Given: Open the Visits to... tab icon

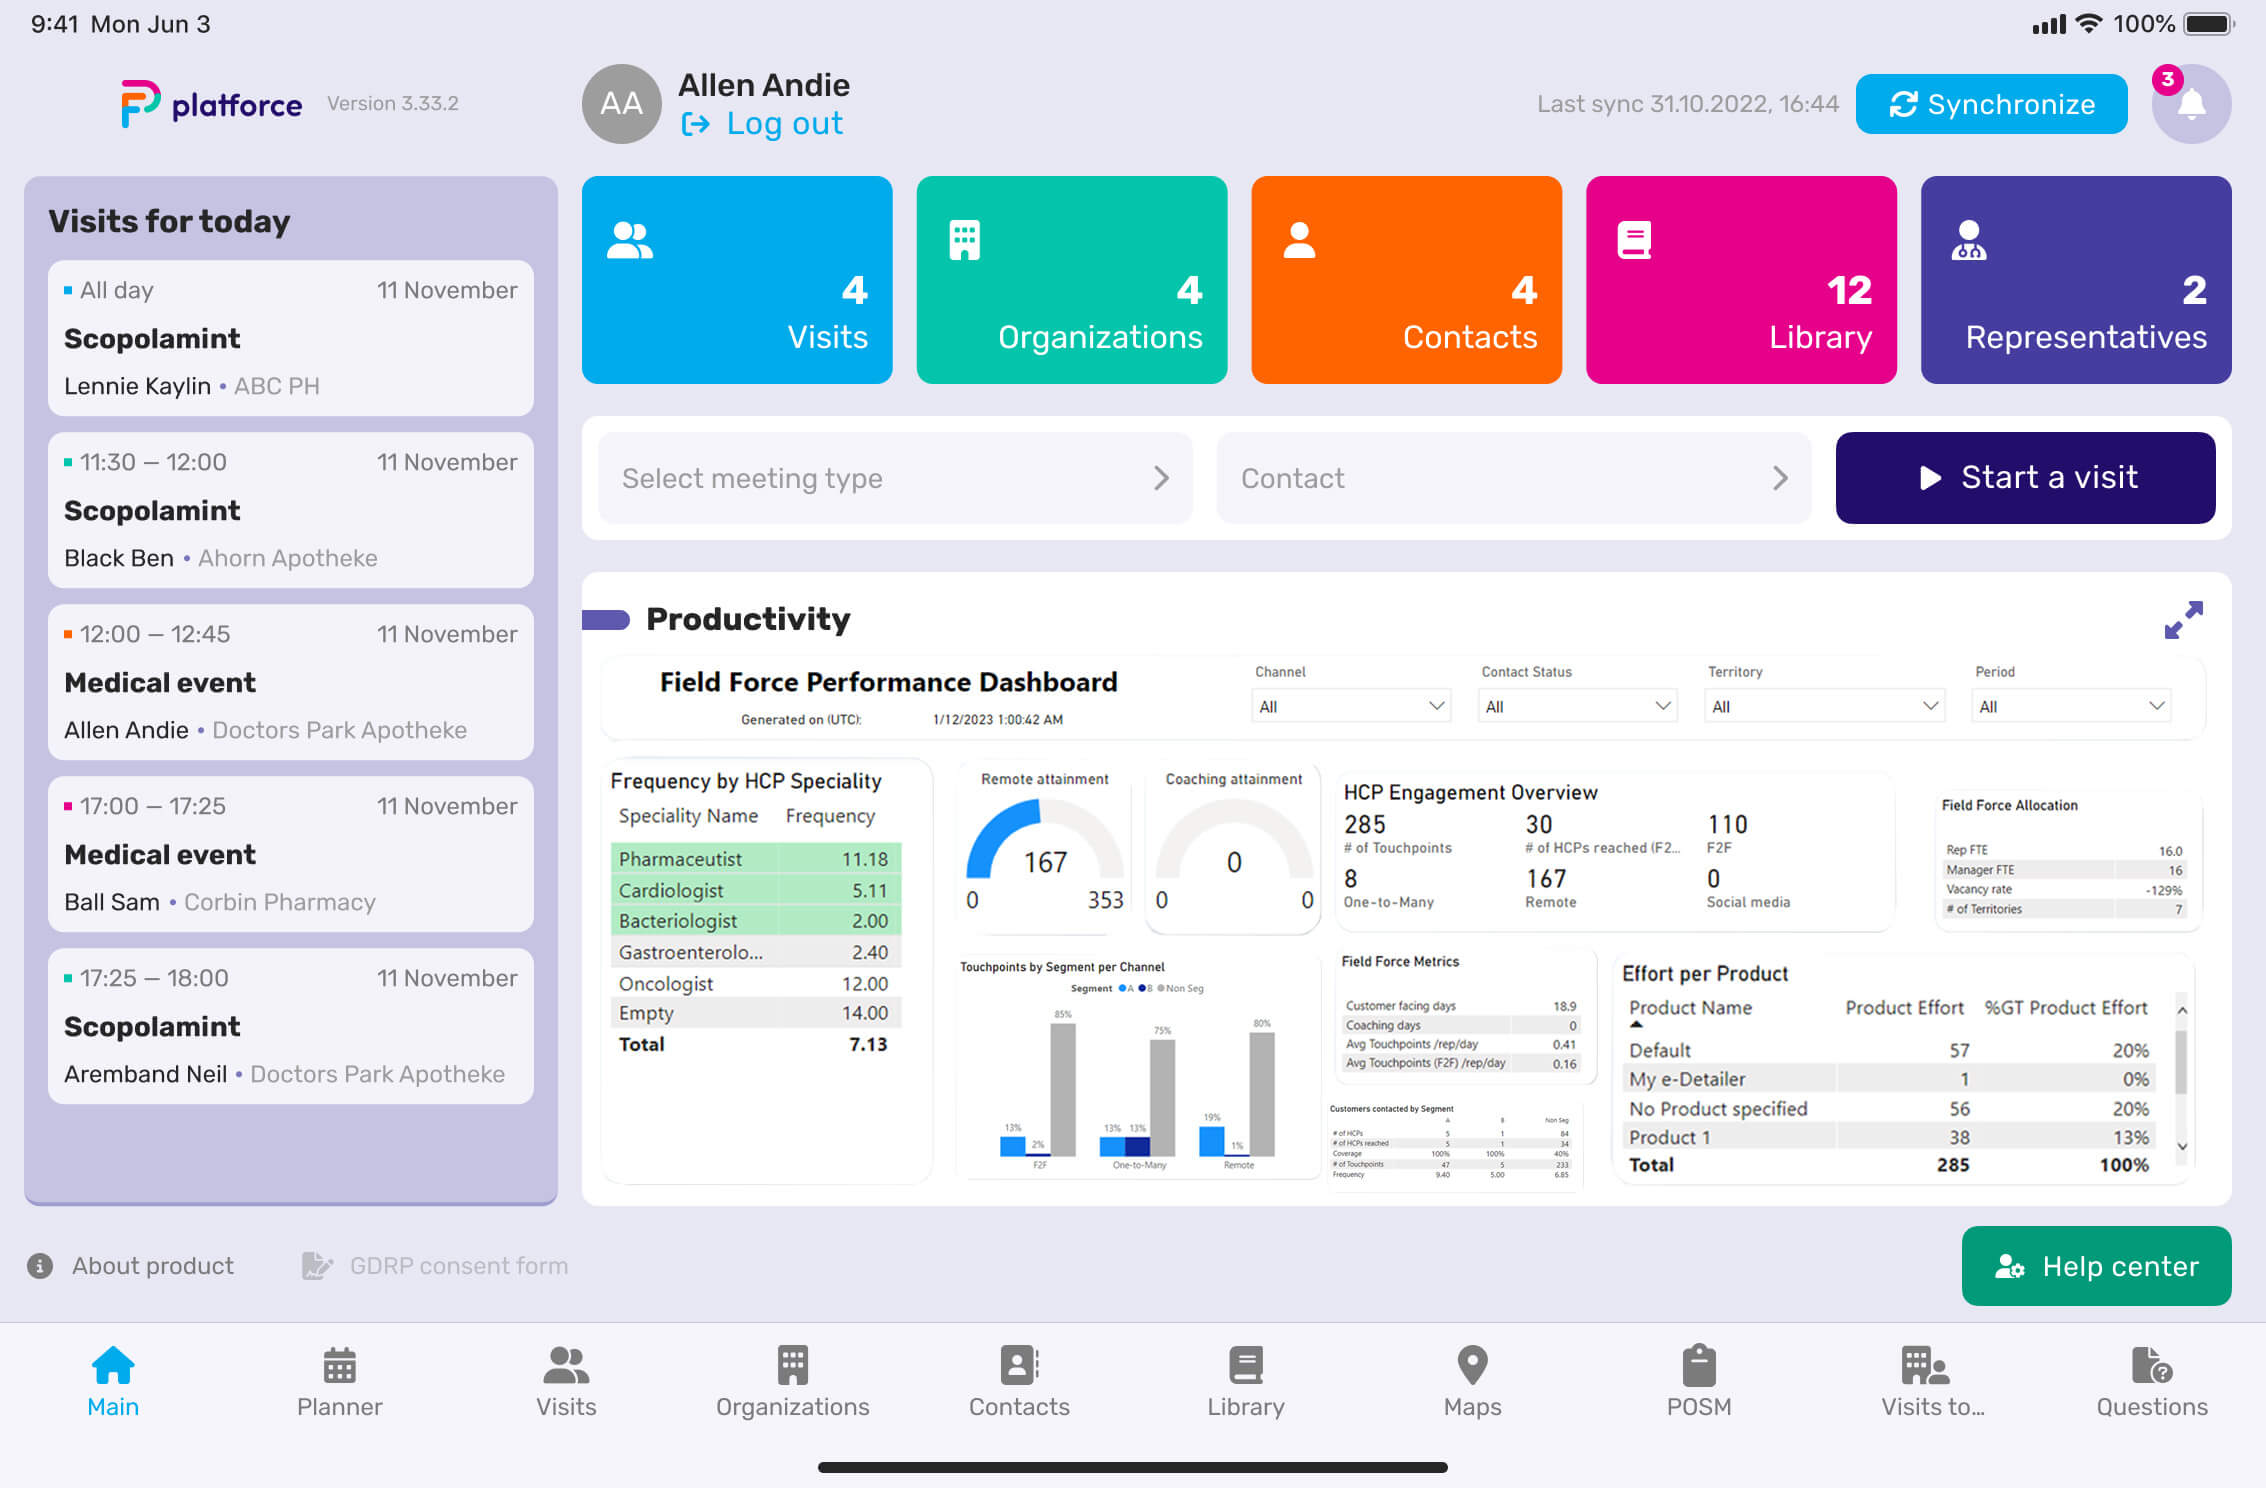Looking at the screenshot, I should pyautogui.click(x=1925, y=1365).
